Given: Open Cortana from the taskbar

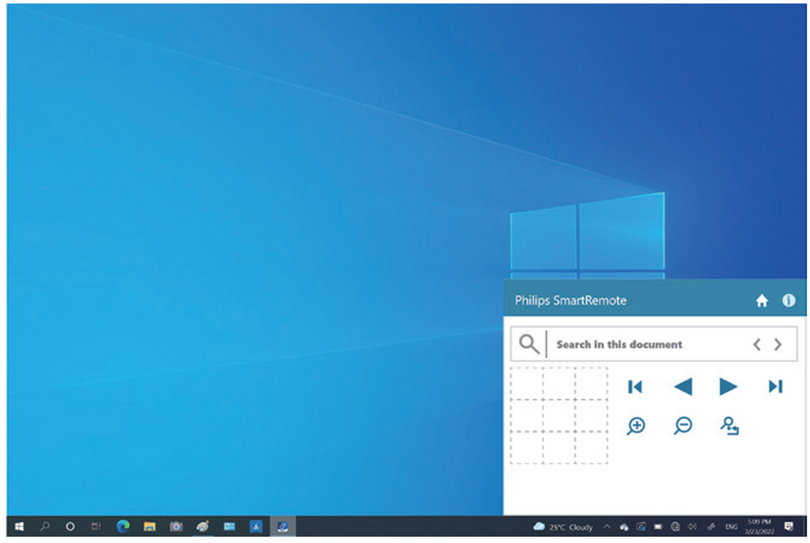Looking at the screenshot, I should (x=70, y=526).
